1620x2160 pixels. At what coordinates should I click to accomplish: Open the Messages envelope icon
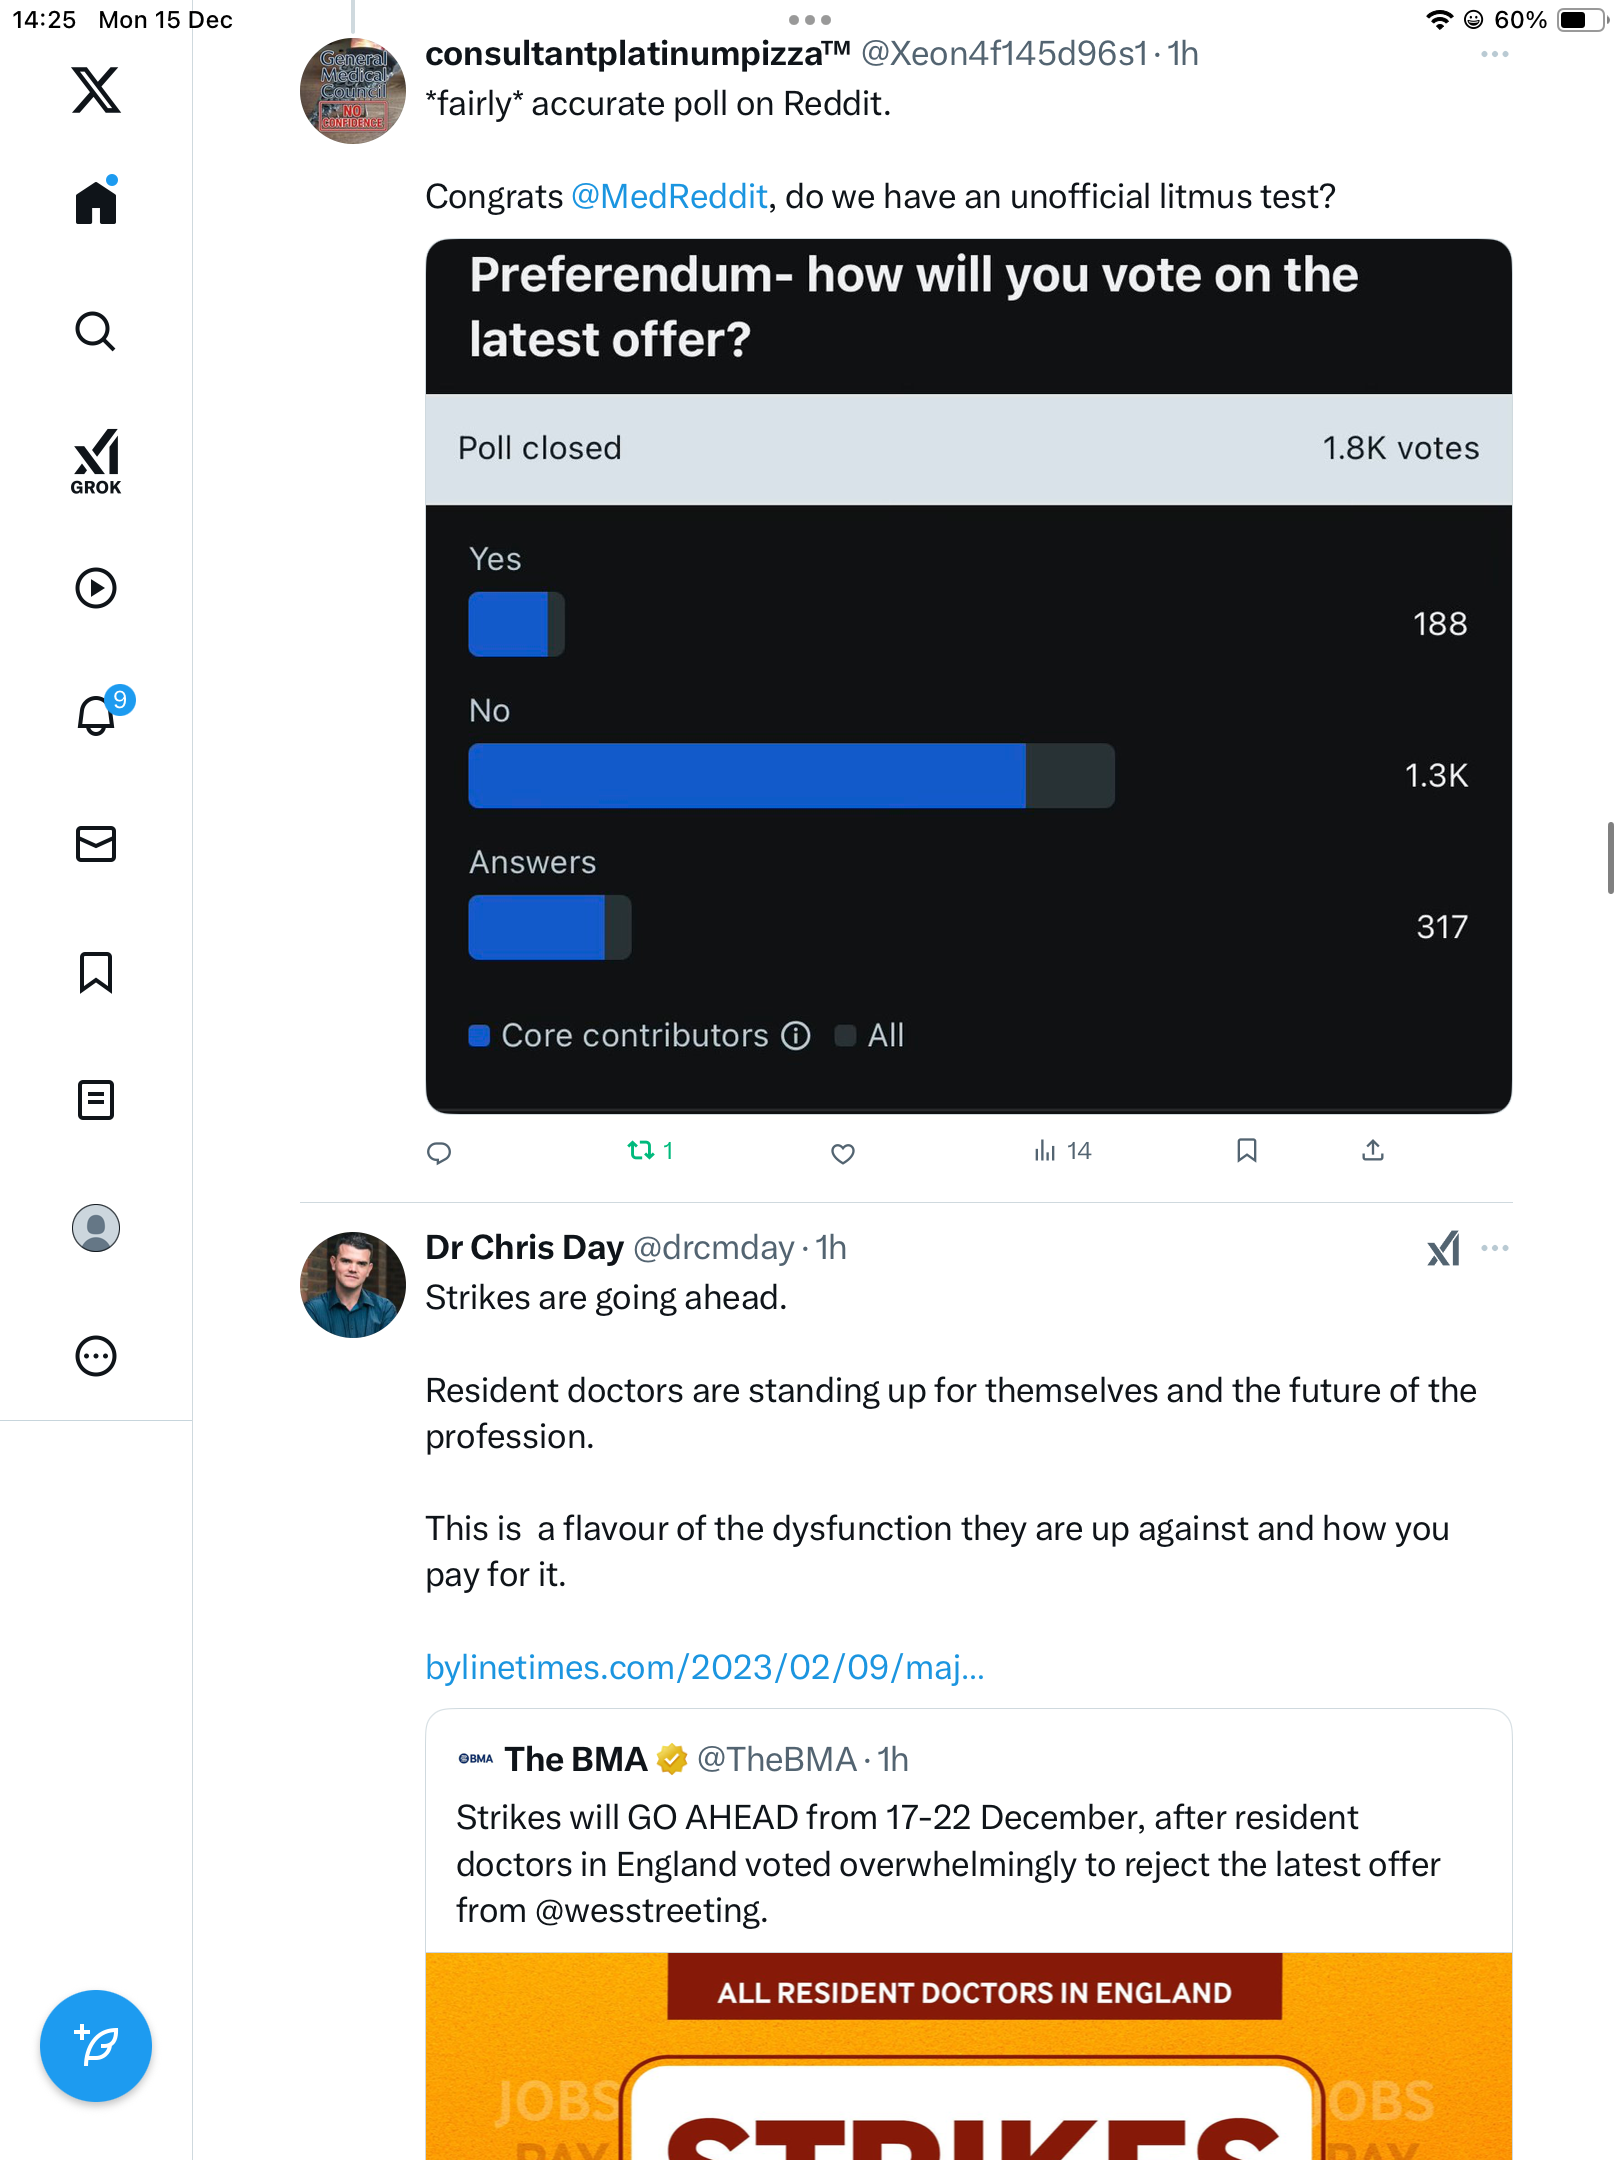96,844
